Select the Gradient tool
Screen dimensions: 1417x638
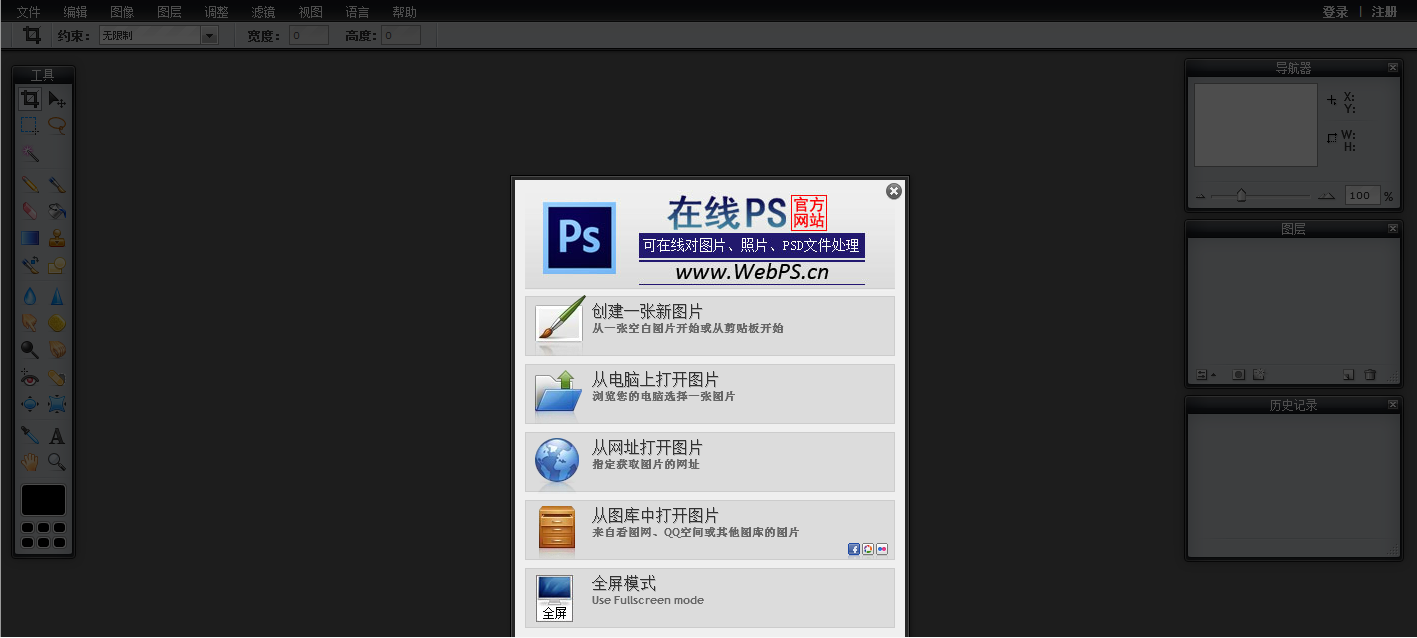pos(30,238)
